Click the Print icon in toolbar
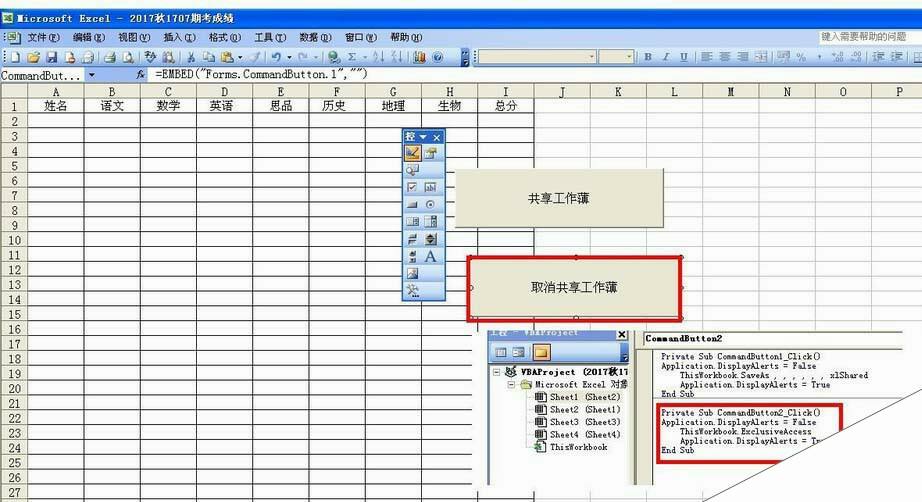 [x=109, y=57]
